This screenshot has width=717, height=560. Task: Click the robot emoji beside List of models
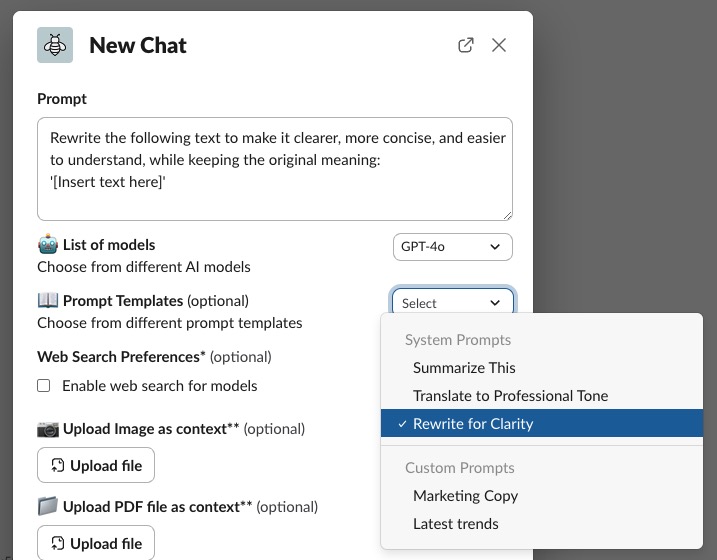point(48,244)
